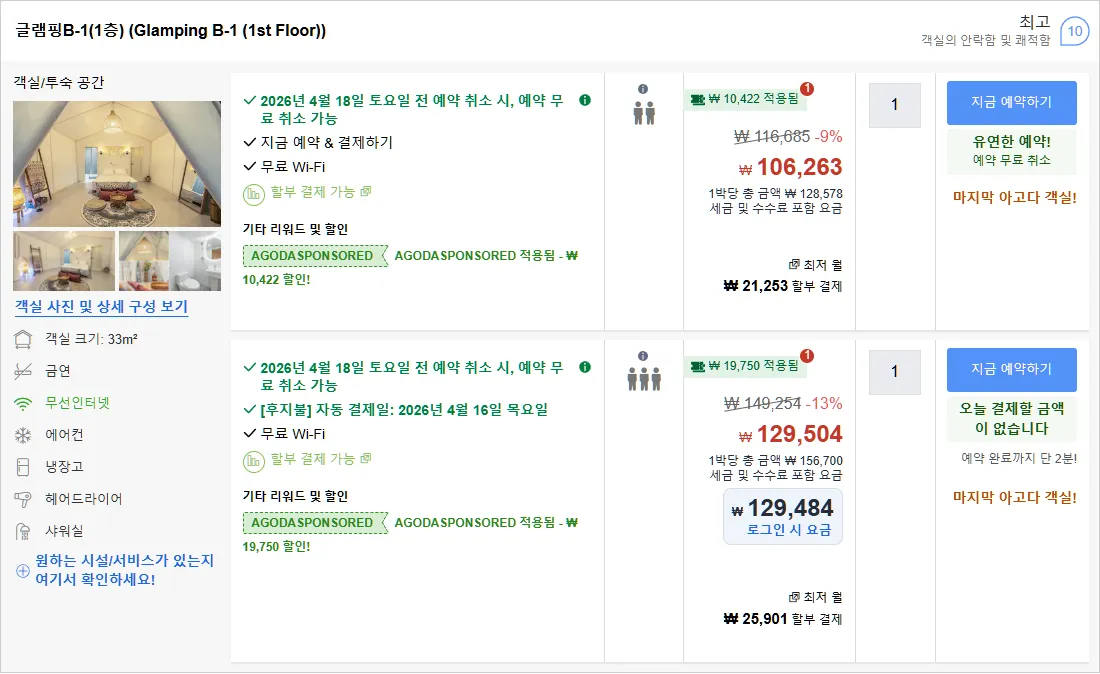Screen dimensions: 1100x674
Task: Open room quantity selector in second offer
Action: coord(894,372)
